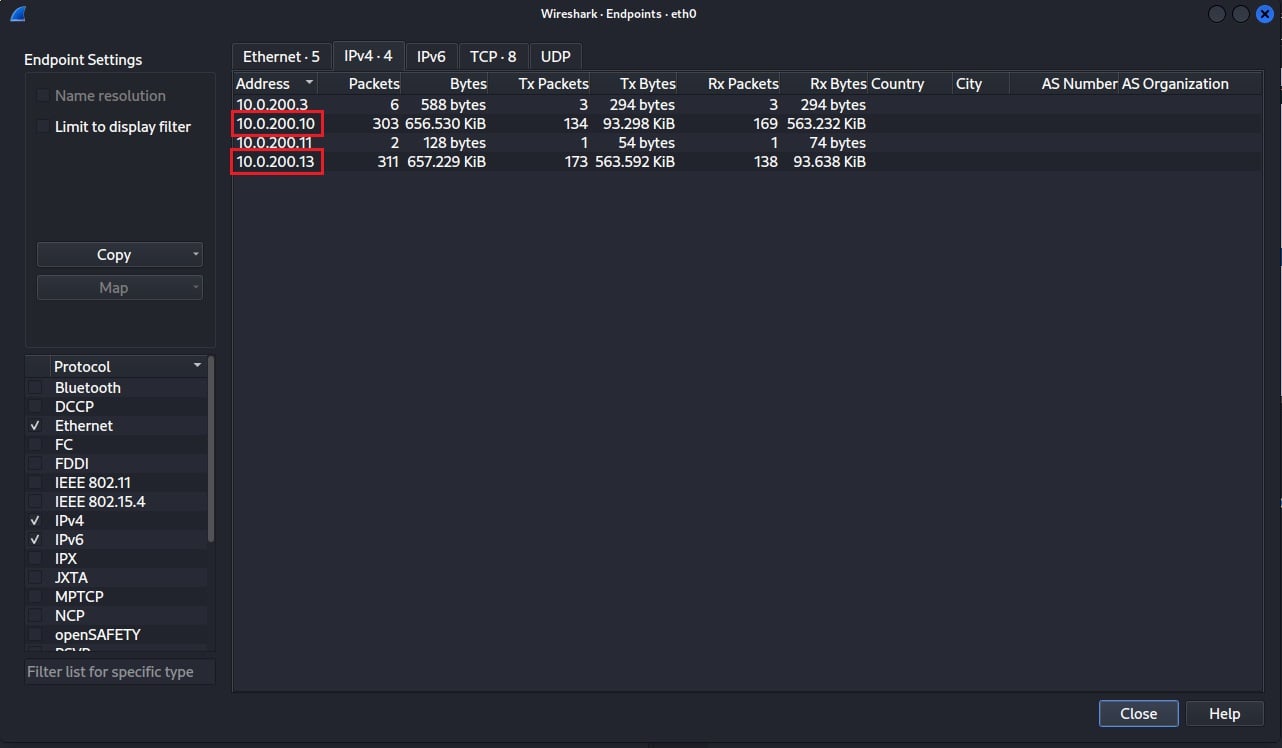Check the IEEE 802.11 protocol checkbox
This screenshot has height=748, width=1282.
click(35, 483)
